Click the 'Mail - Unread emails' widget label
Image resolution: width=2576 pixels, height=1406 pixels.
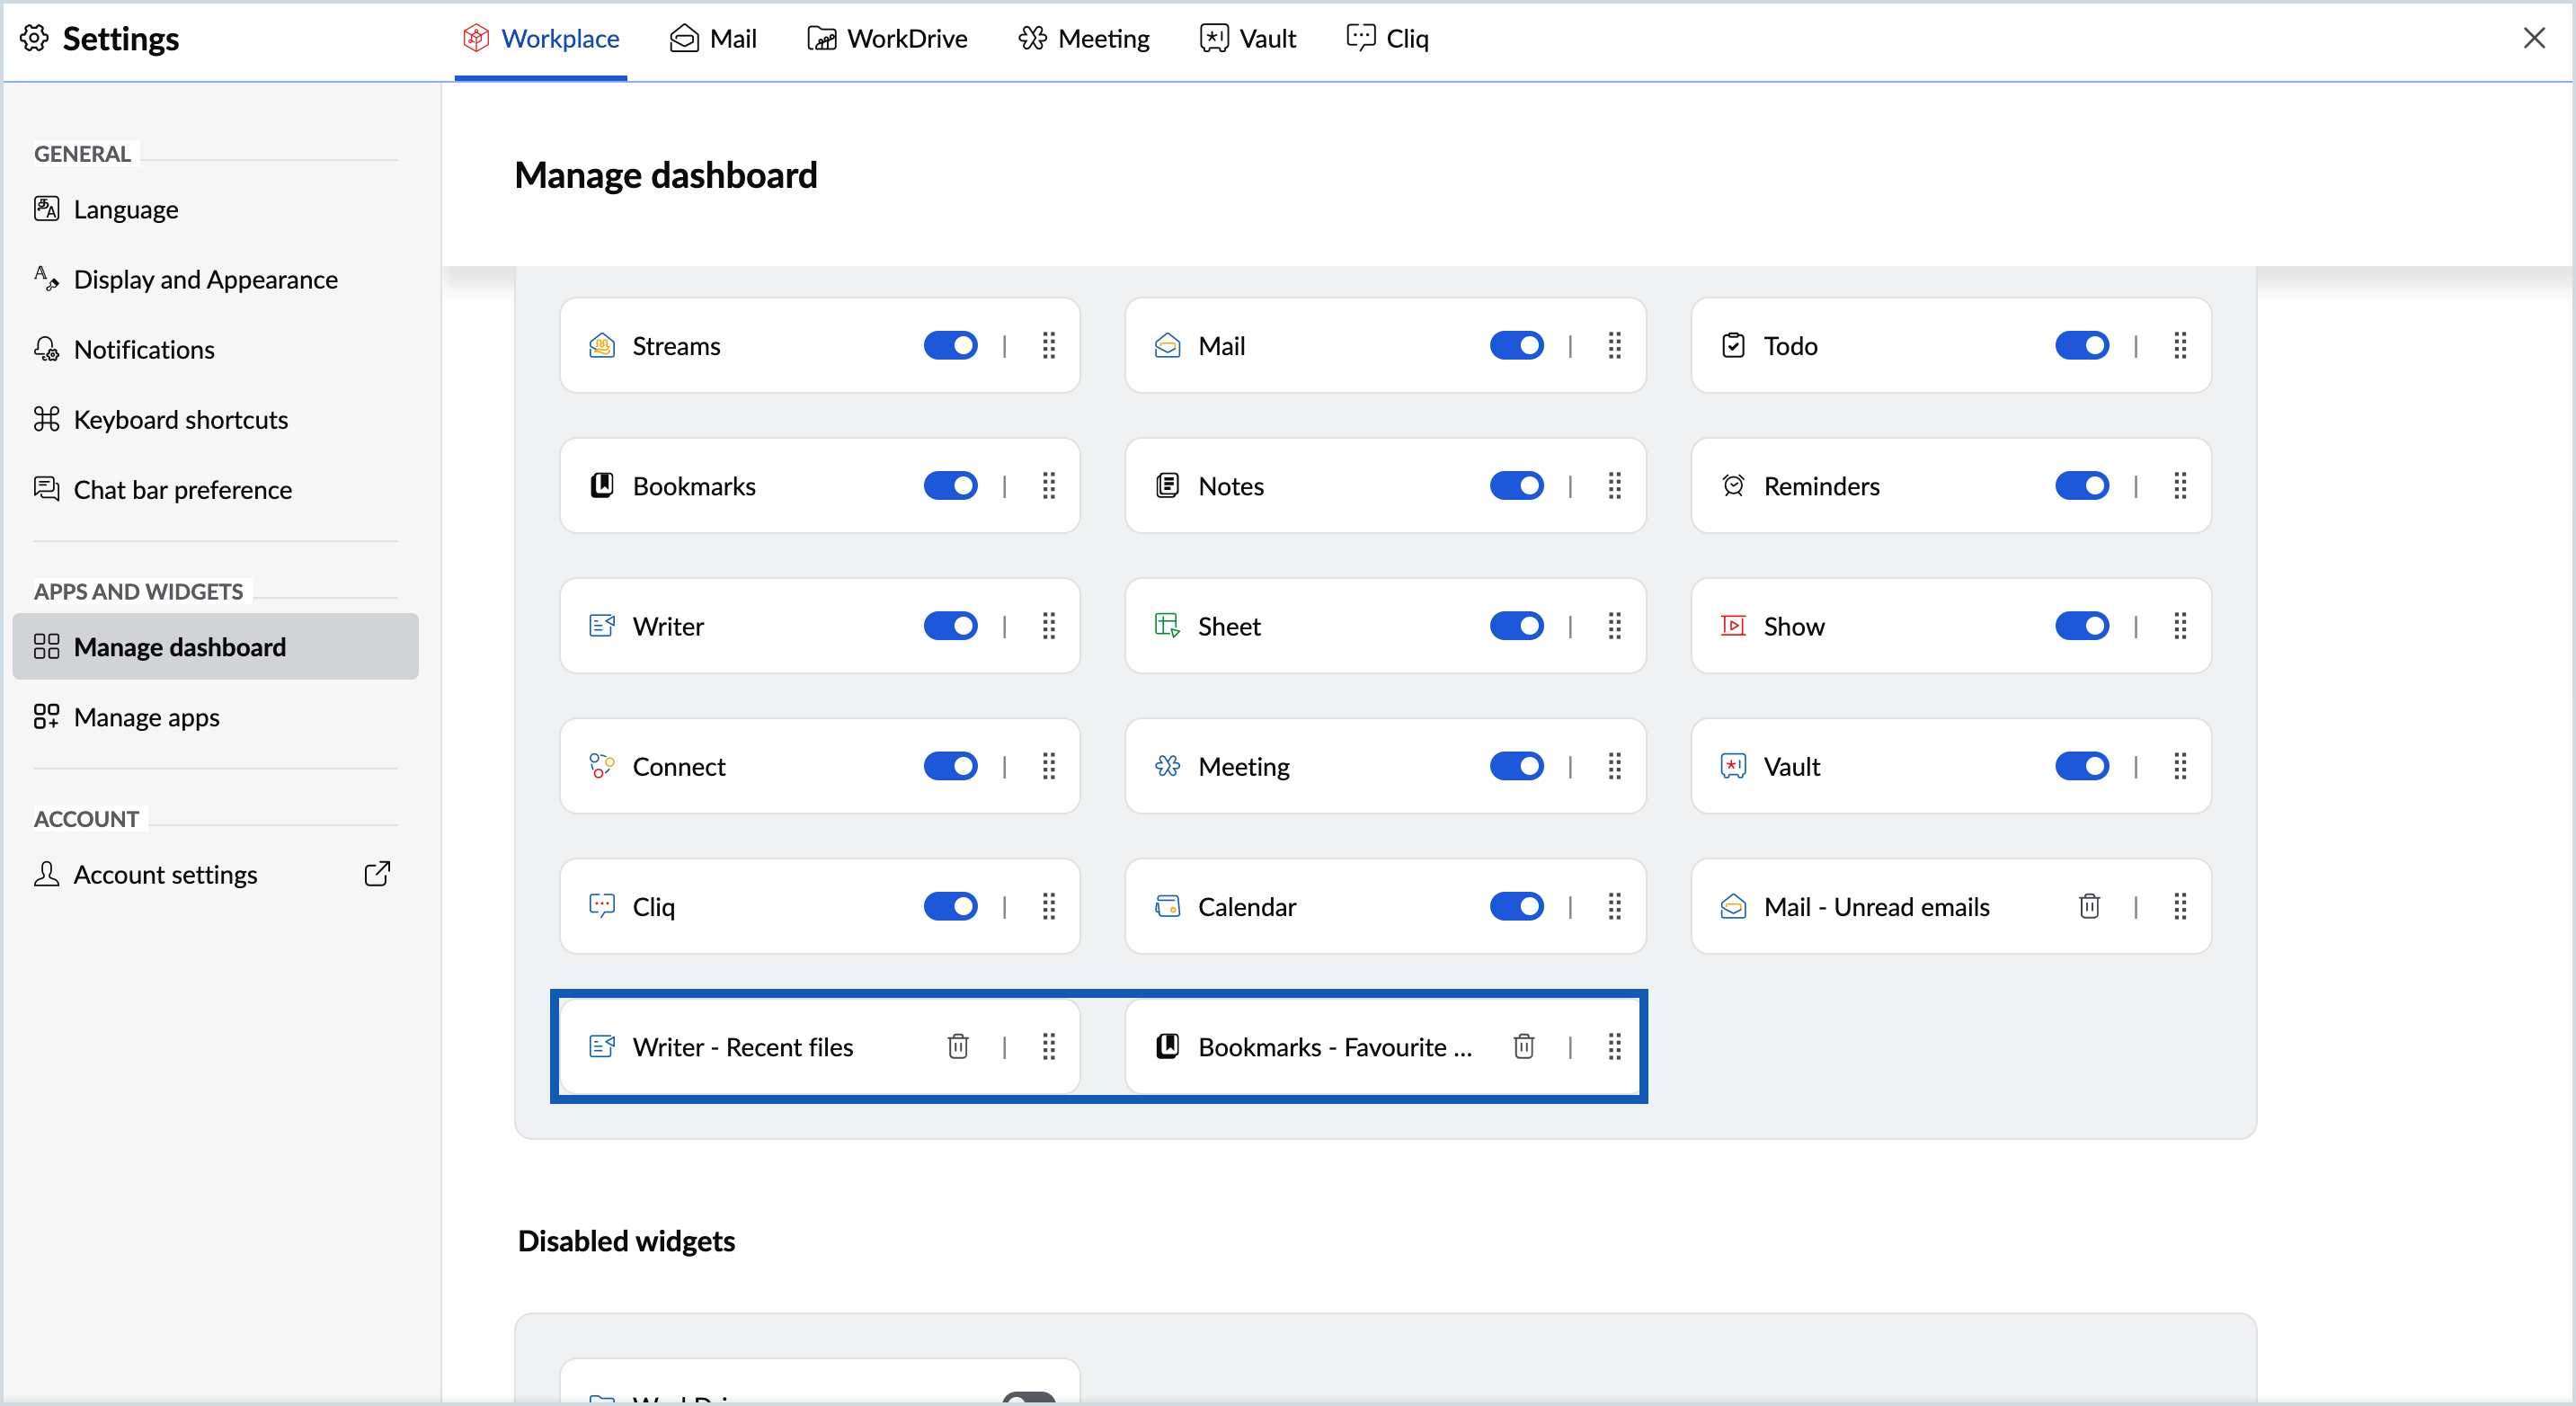click(1876, 907)
